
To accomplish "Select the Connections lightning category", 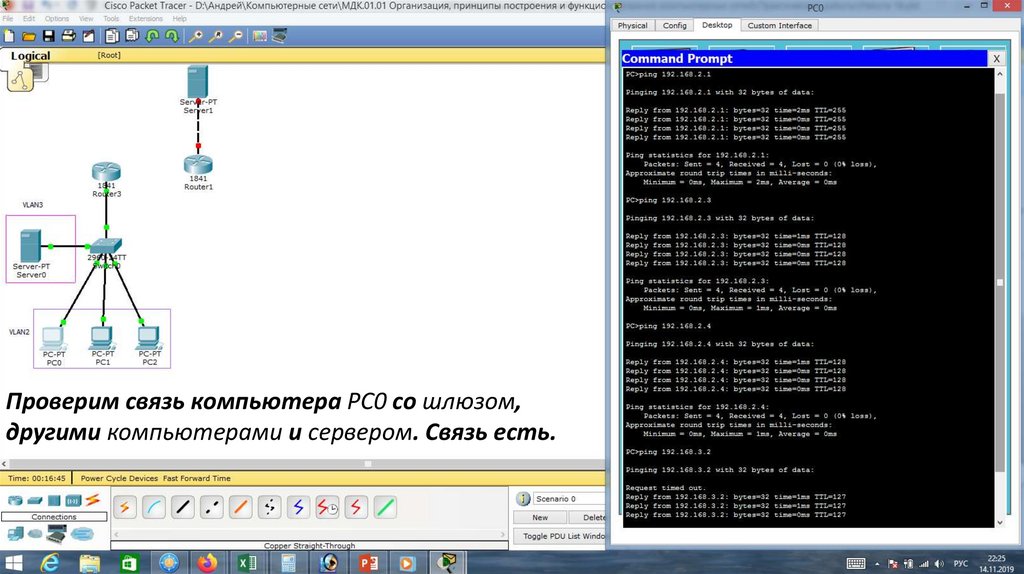I will (x=93, y=501).
